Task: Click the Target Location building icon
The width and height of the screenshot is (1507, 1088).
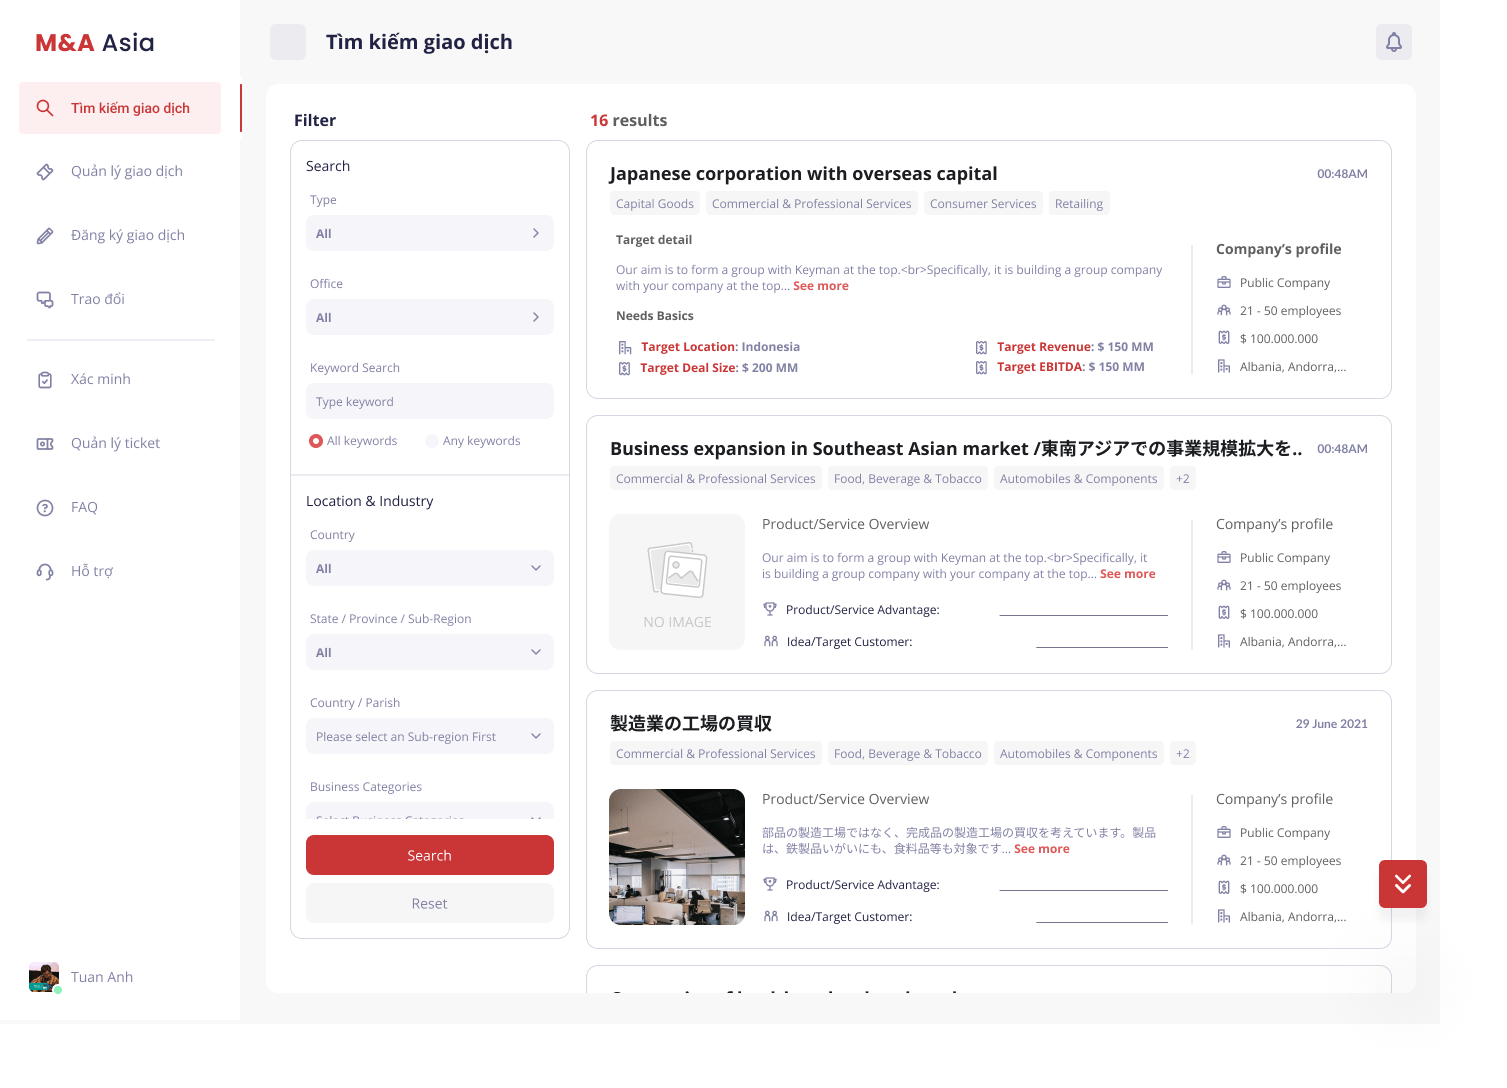Action: [x=625, y=348]
